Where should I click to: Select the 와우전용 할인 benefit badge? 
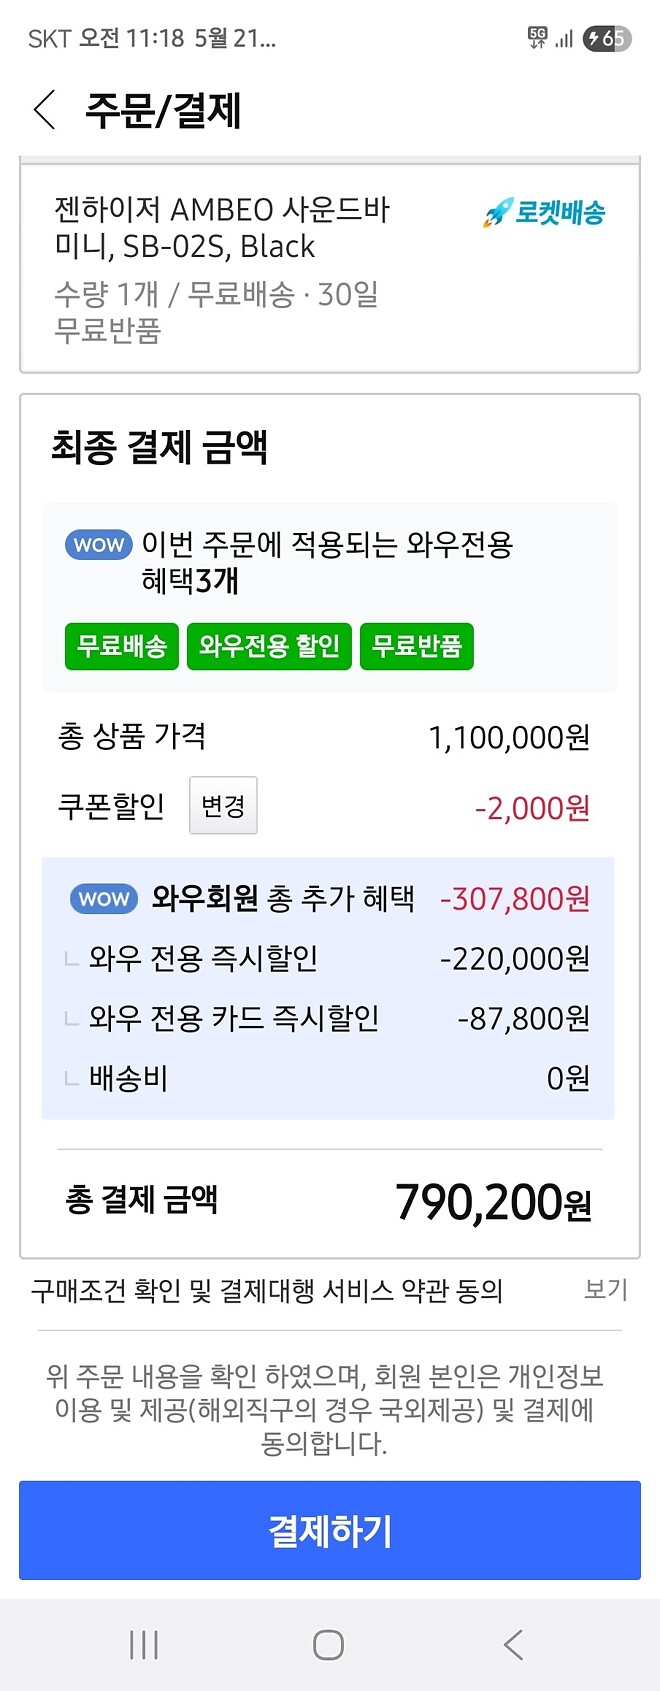[268, 647]
